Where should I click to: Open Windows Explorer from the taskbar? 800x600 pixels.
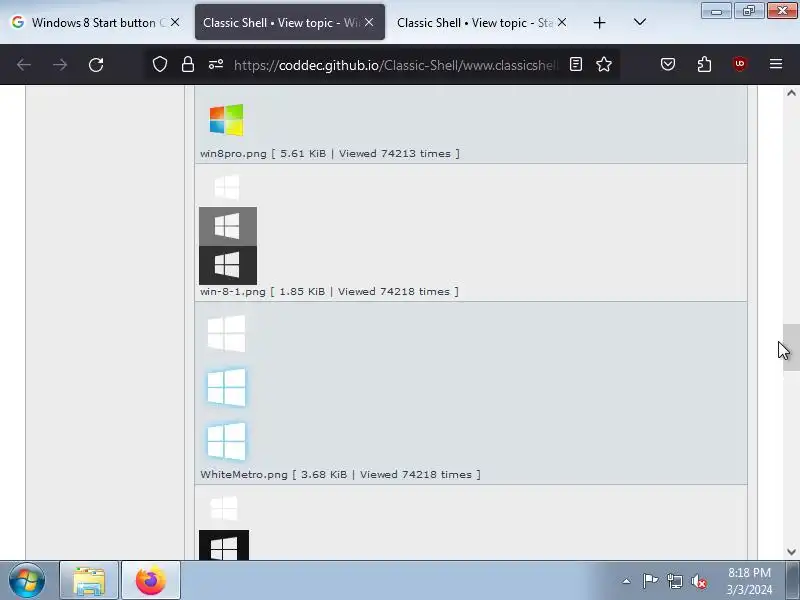click(x=89, y=581)
